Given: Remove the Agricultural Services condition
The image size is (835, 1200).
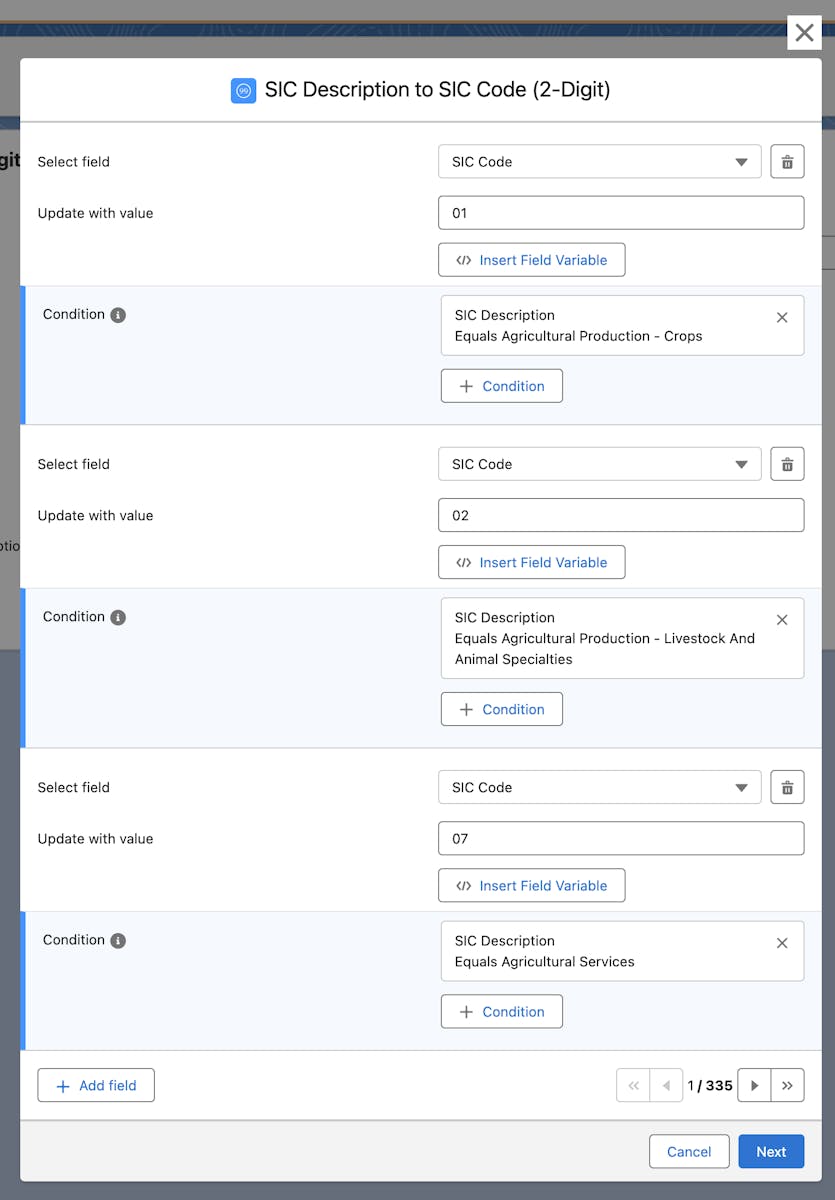Looking at the screenshot, I should click(x=782, y=943).
